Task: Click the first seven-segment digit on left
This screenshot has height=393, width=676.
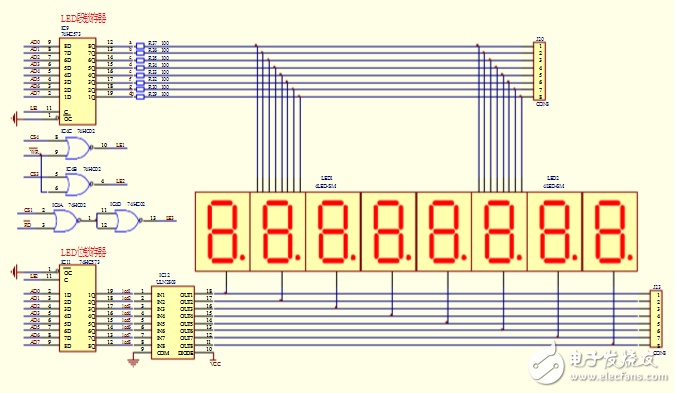Action: click(x=223, y=232)
